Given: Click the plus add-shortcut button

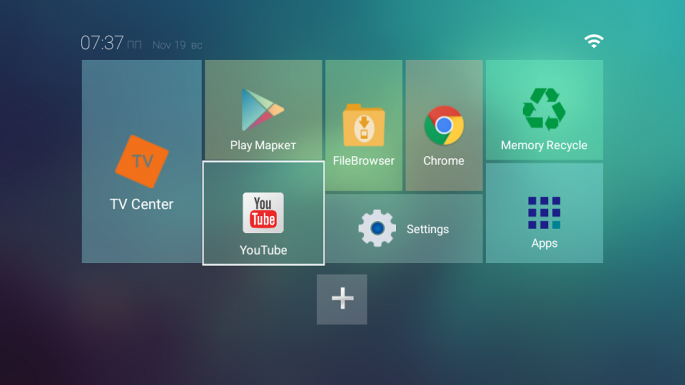Looking at the screenshot, I should point(342,299).
